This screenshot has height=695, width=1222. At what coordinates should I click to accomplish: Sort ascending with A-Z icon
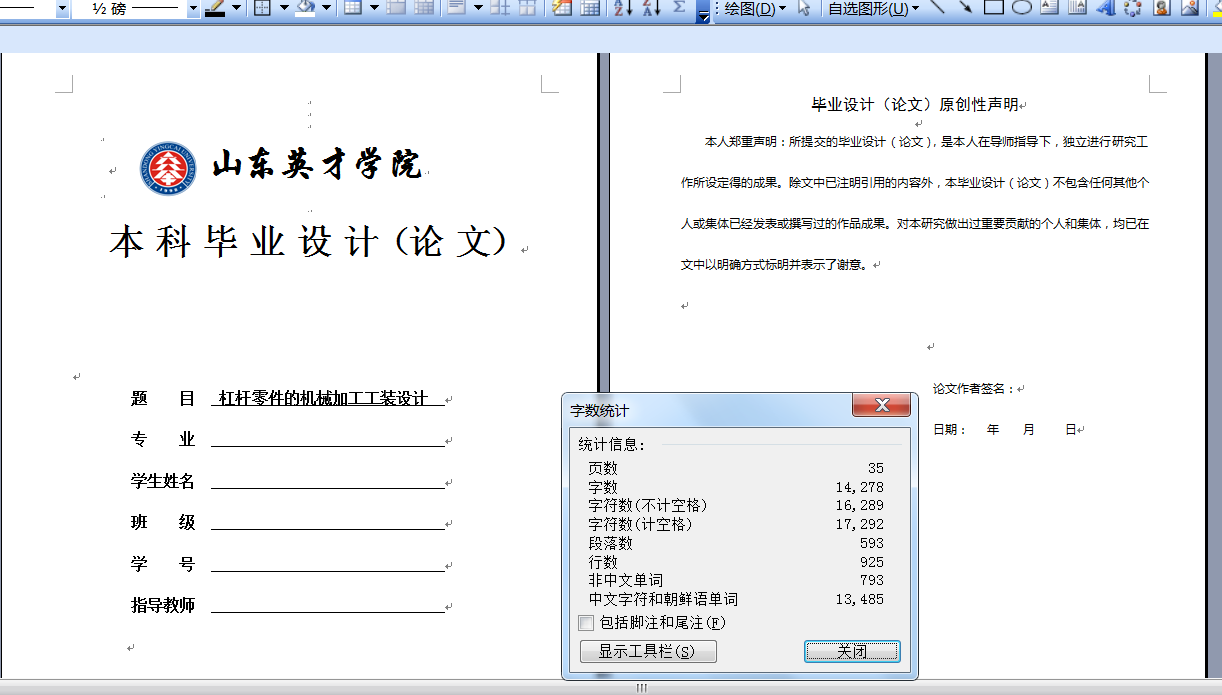(x=623, y=8)
